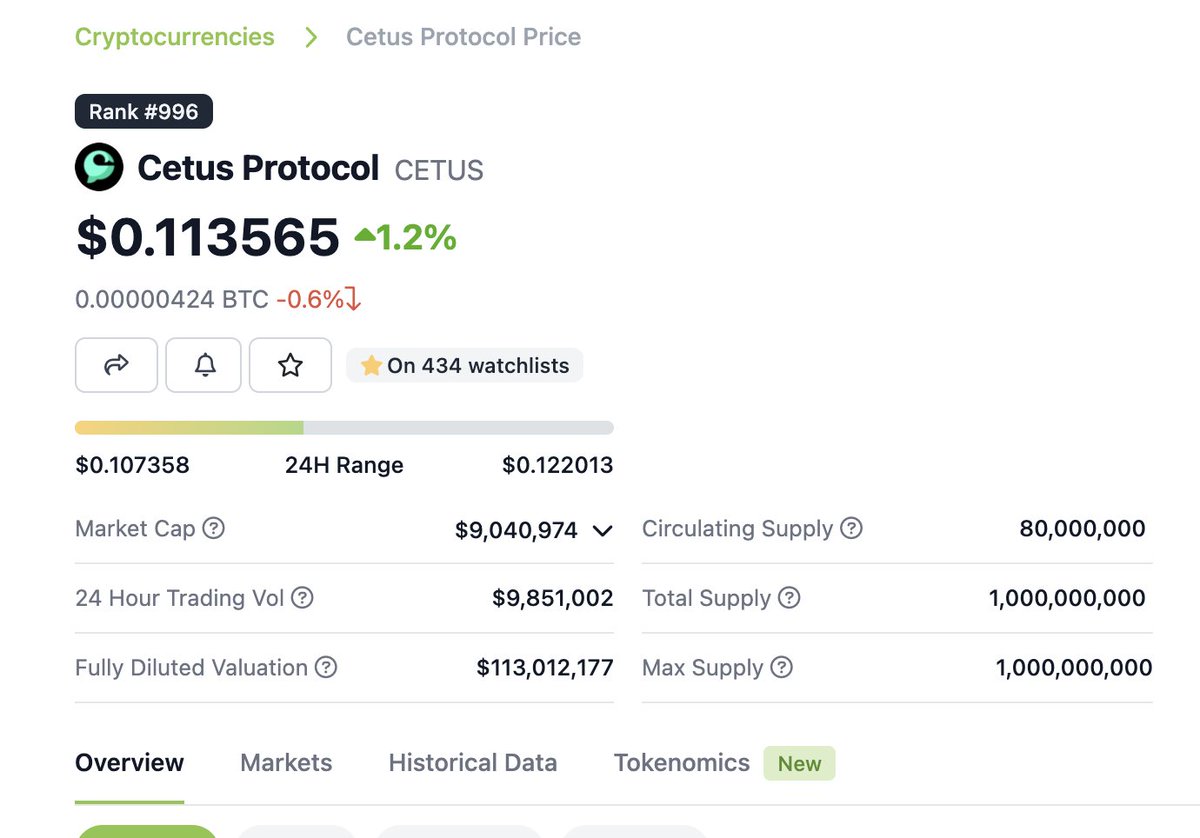The width and height of the screenshot is (1200, 838).
Task: Open Fully Diluted Valuation info icon
Action: [x=326, y=668]
